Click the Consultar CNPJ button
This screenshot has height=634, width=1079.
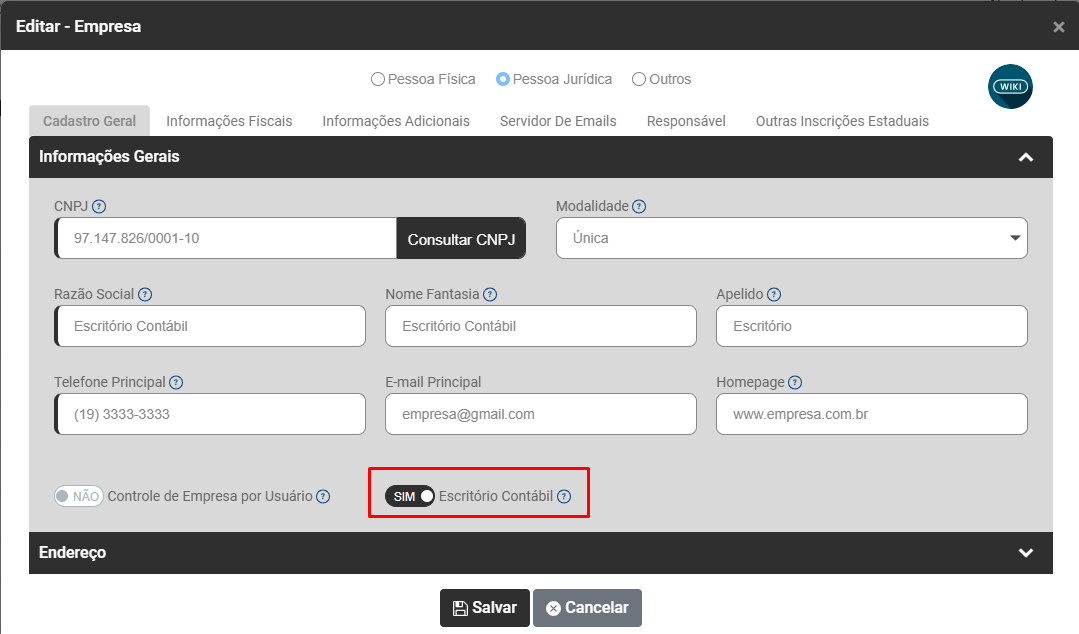(x=461, y=239)
